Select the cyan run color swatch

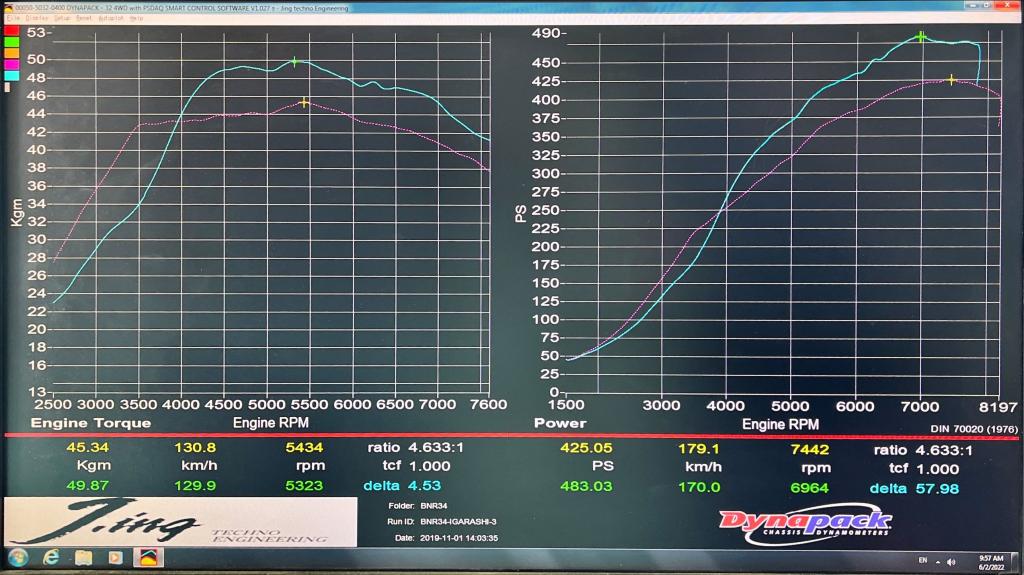[x=12, y=75]
